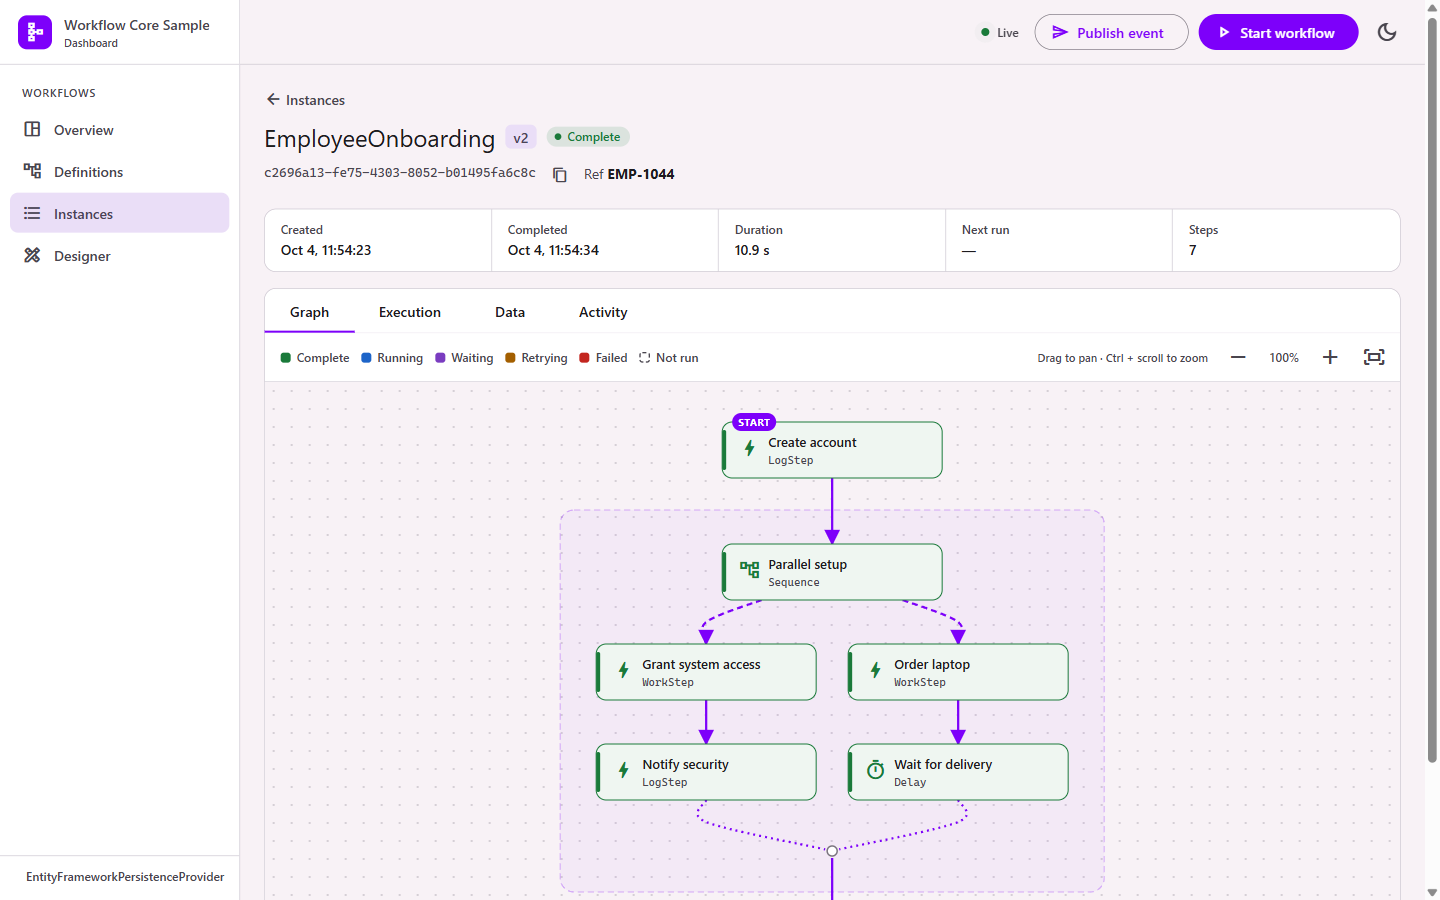
Task: Toggle dark mode with the moon icon
Action: point(1387,32)
